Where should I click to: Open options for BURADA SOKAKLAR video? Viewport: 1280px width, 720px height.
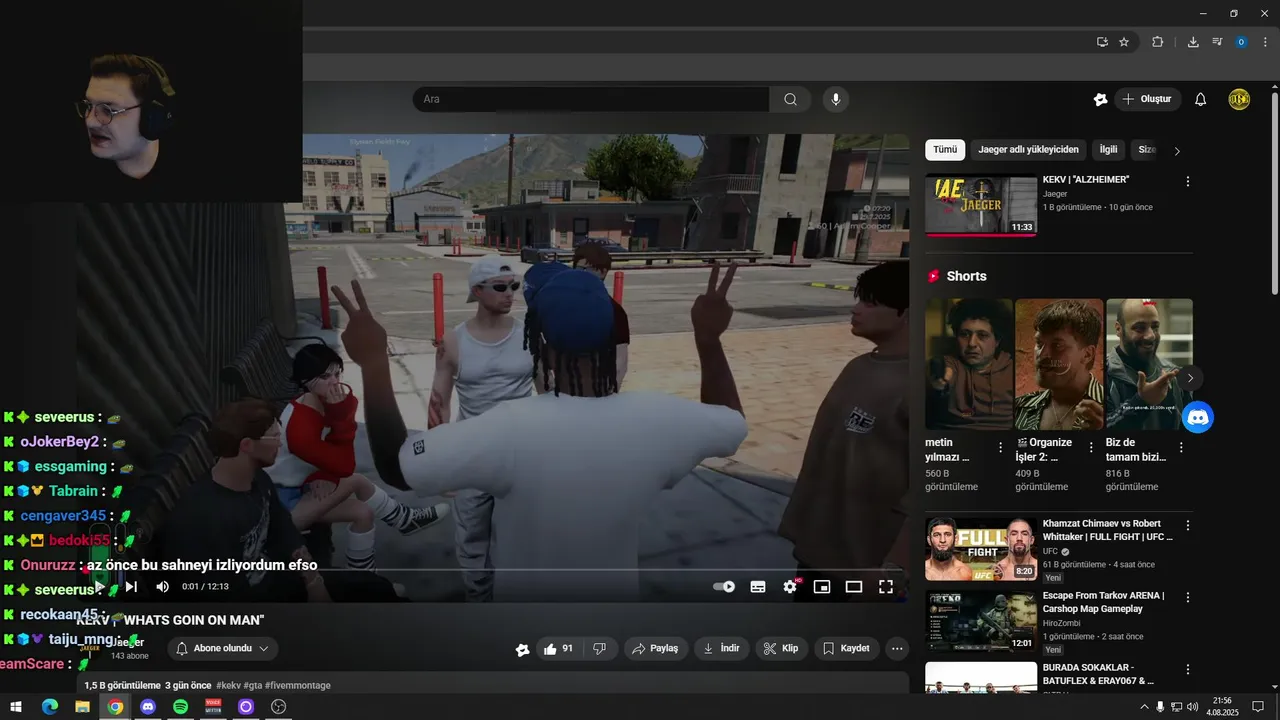(1188, 669)
